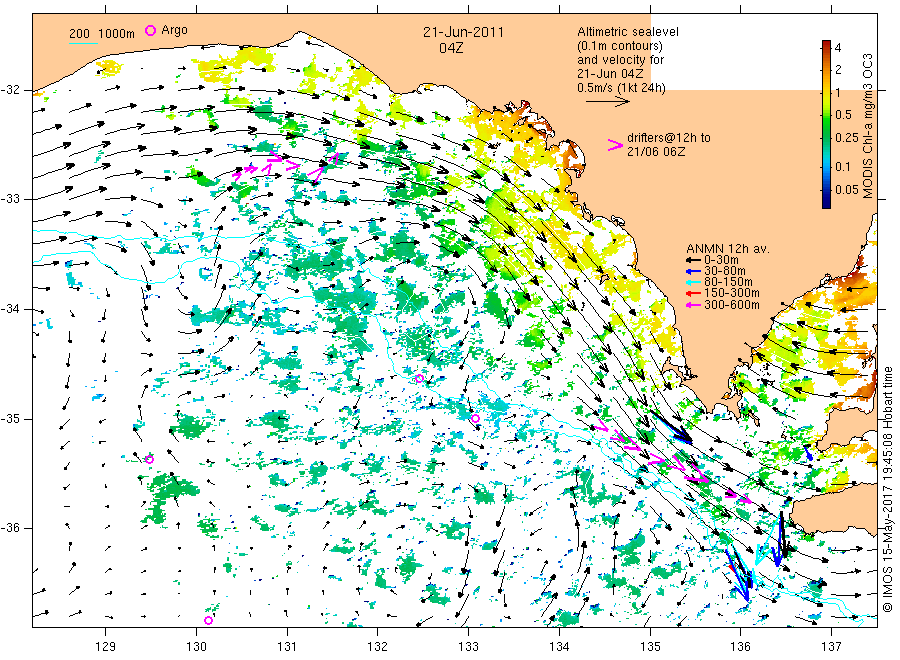Click the 130 longitude axis label
Viewport: 900px width, 660px height.
pyautogui.click(x=196, y=647)
